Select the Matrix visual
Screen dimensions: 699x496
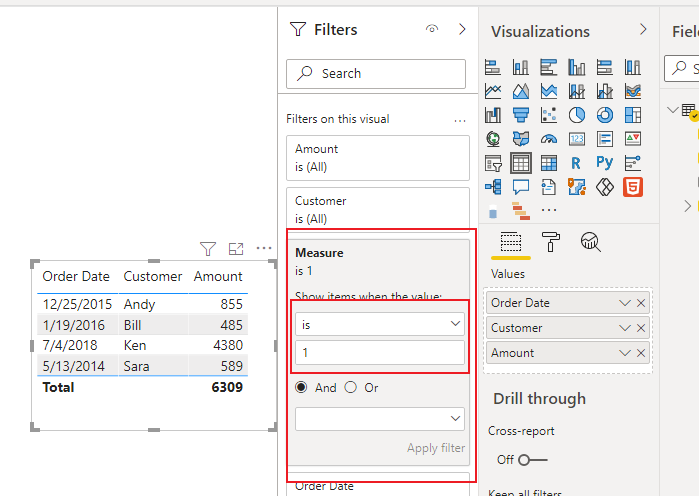point(549,163)
